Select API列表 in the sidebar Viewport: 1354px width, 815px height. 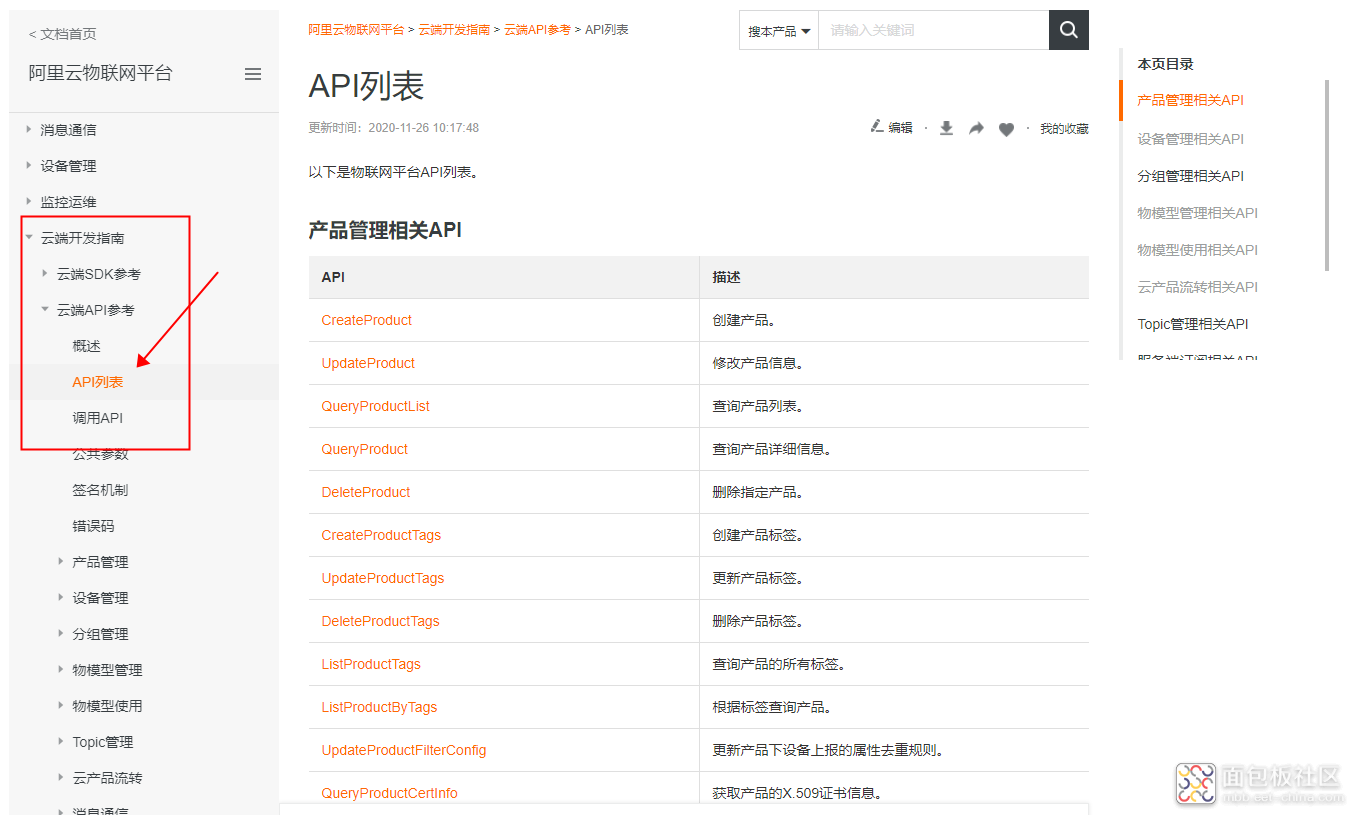pos(98,382)
